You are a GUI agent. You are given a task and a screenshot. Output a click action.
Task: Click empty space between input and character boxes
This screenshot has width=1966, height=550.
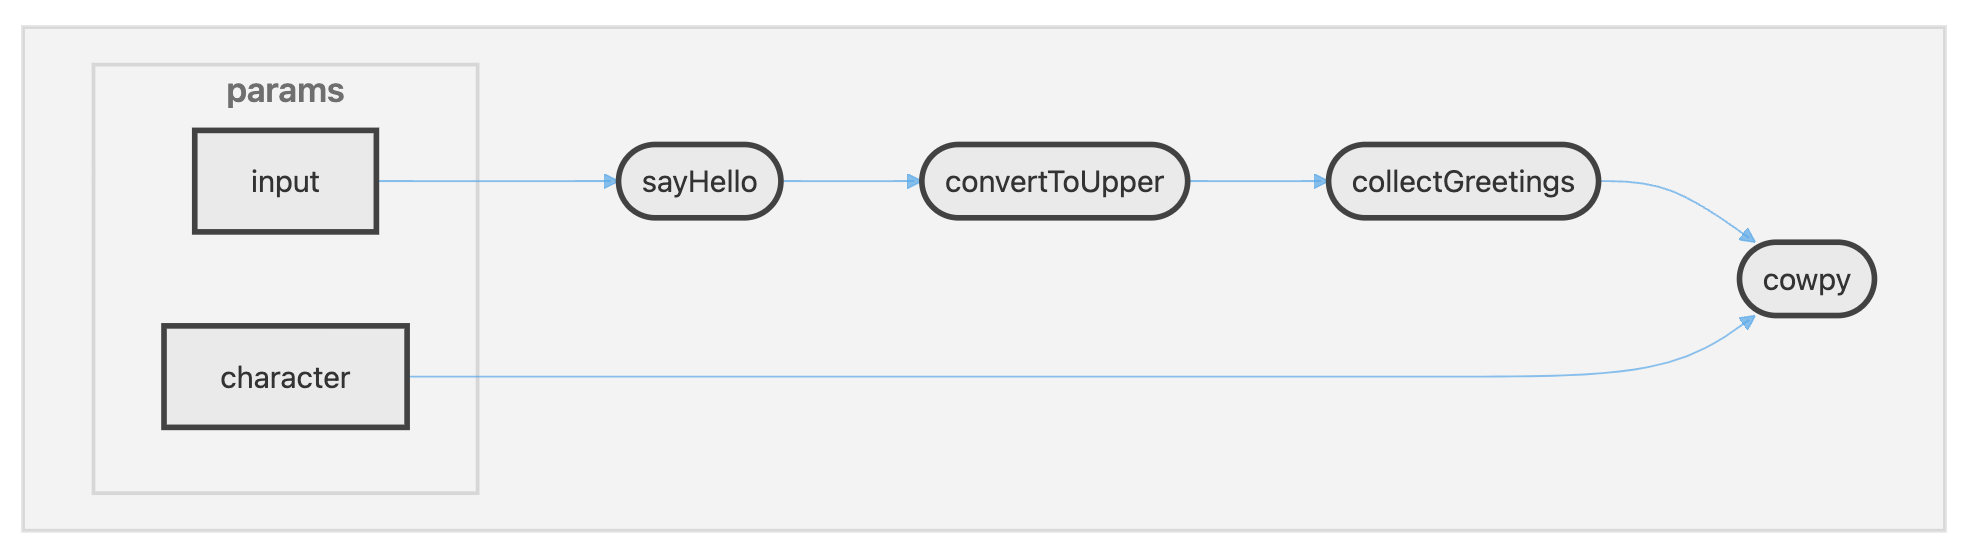pos(285,279)
